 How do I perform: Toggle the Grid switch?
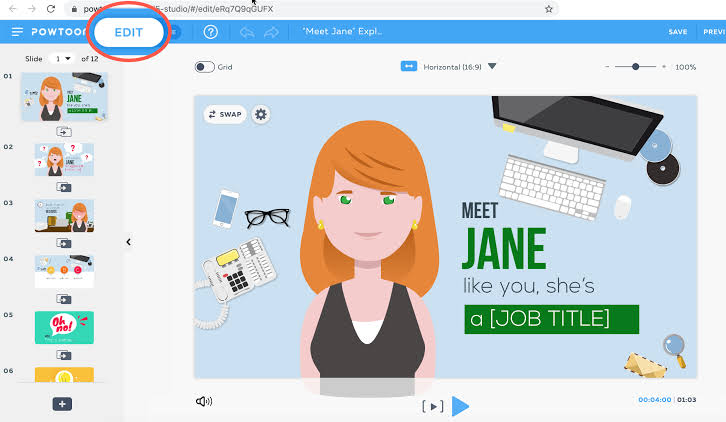(x=204, y=67)
